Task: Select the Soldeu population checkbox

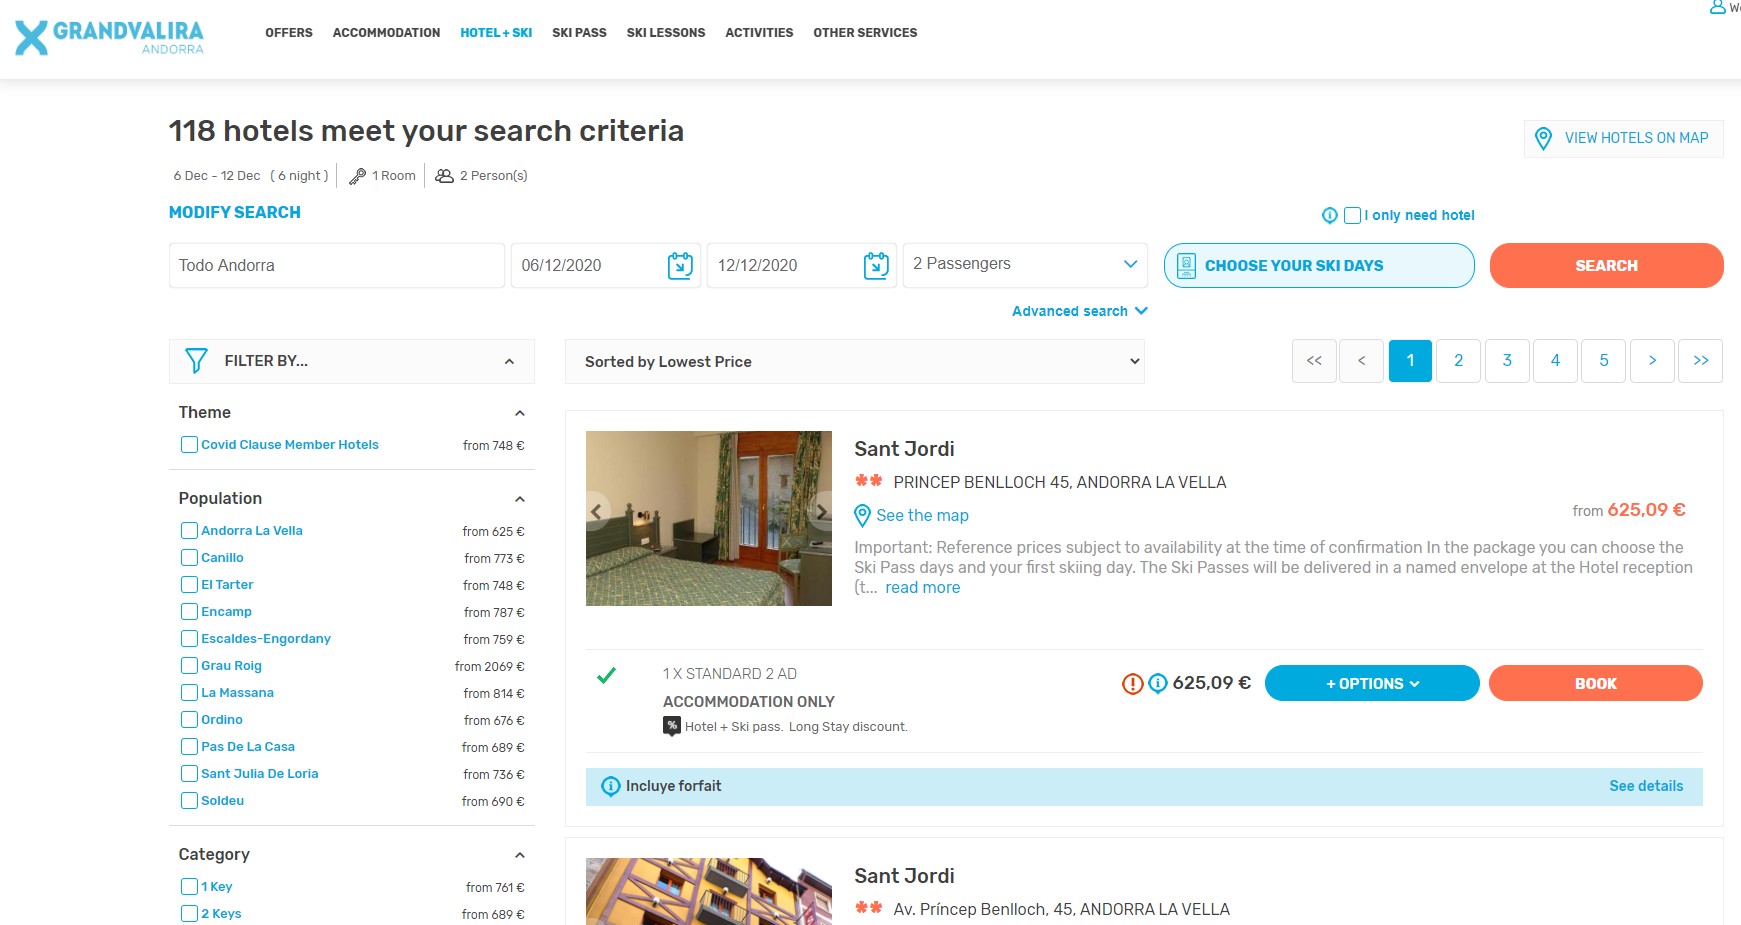Action: point(189,801)
